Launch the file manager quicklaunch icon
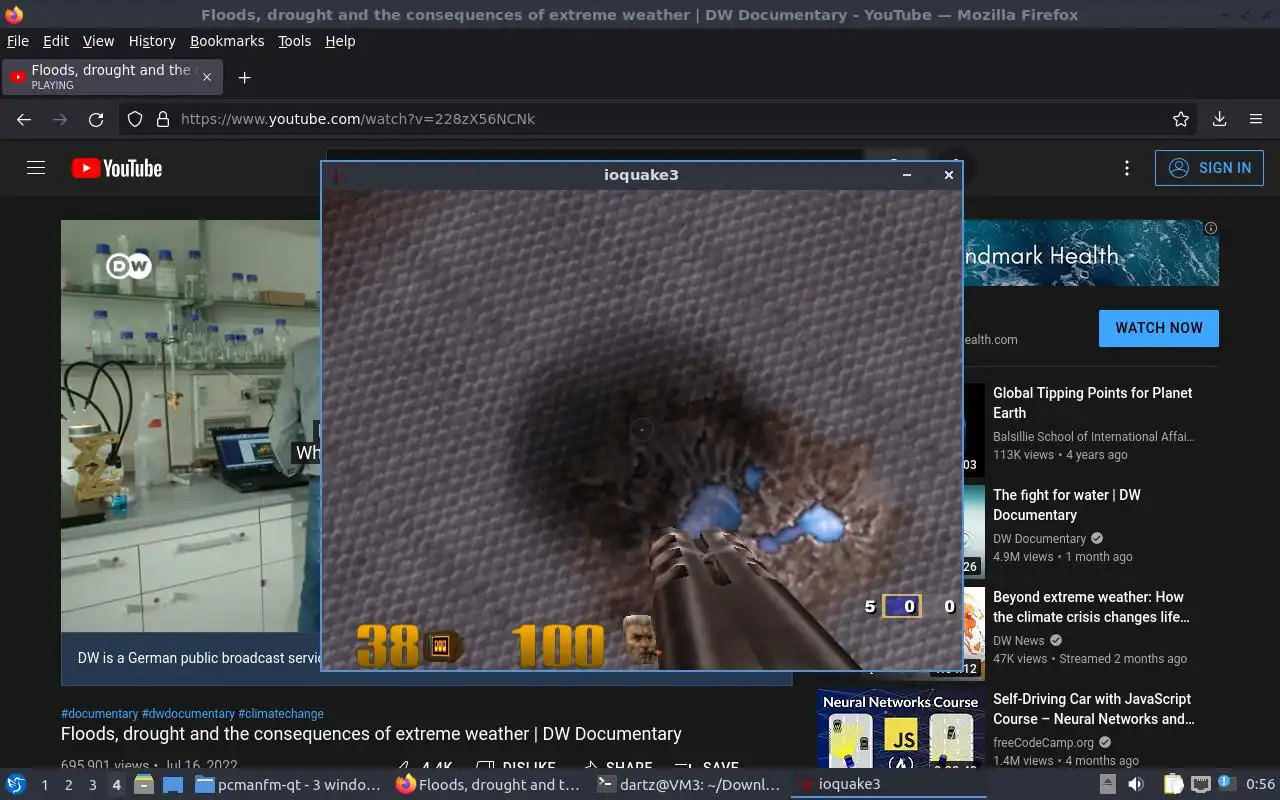Image resolution: width=1280 pixels, height=800 pixels. pos(143,785)
